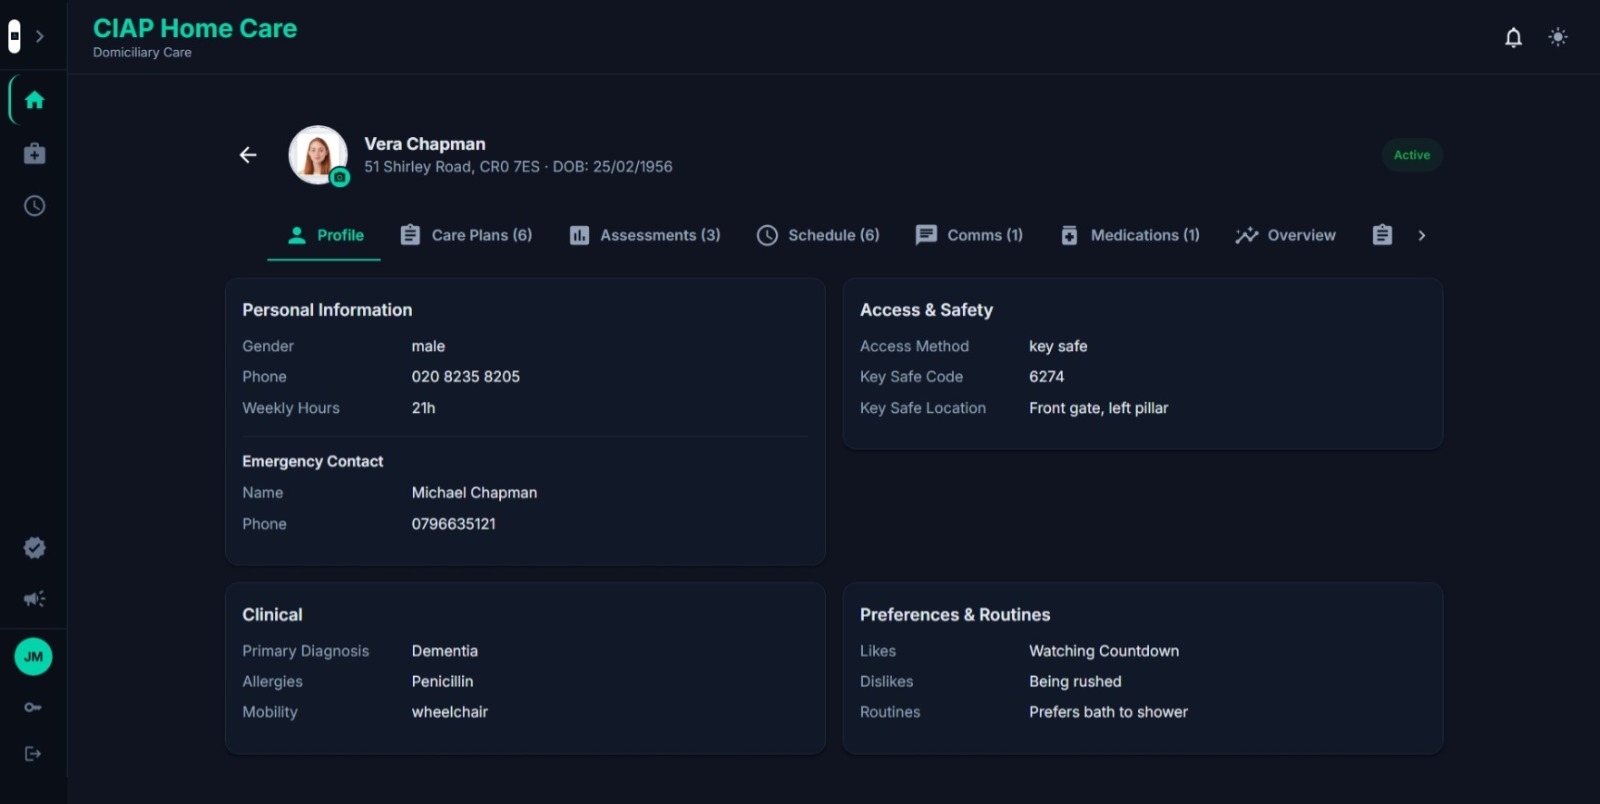1600x804 pixels.
Task: Click the logout icon in sidebar
Action: (33, 754)
